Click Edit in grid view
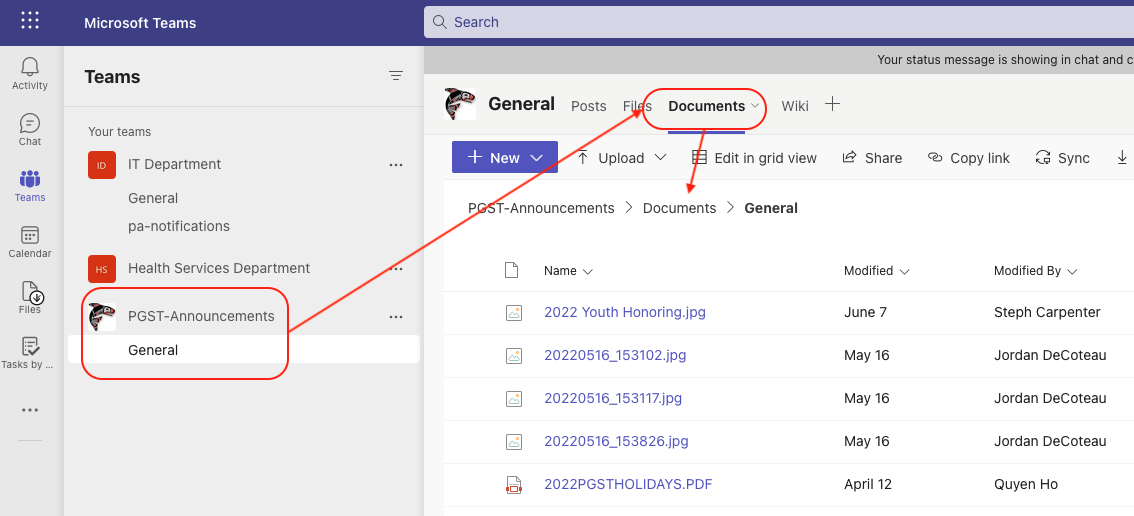The image size is (1134, 516). click(x=754, y=158)
